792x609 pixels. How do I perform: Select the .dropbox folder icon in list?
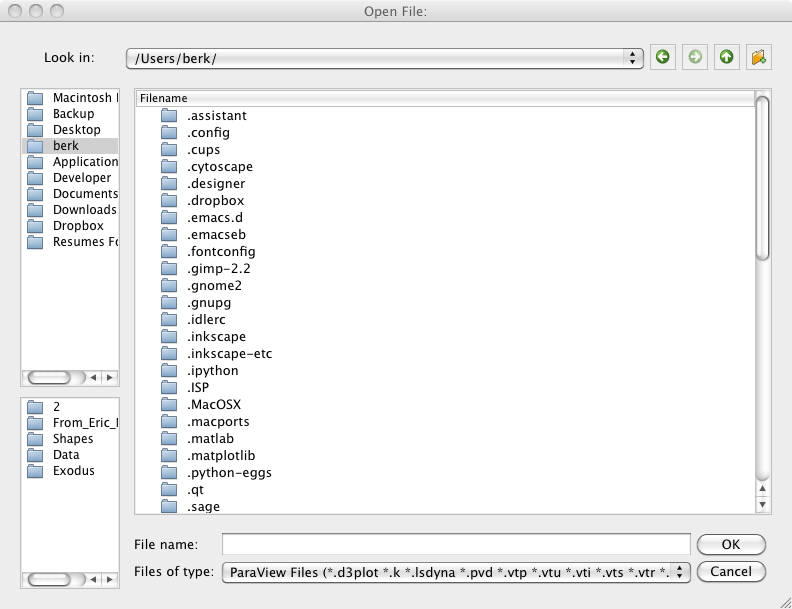[x=169, y=201]
